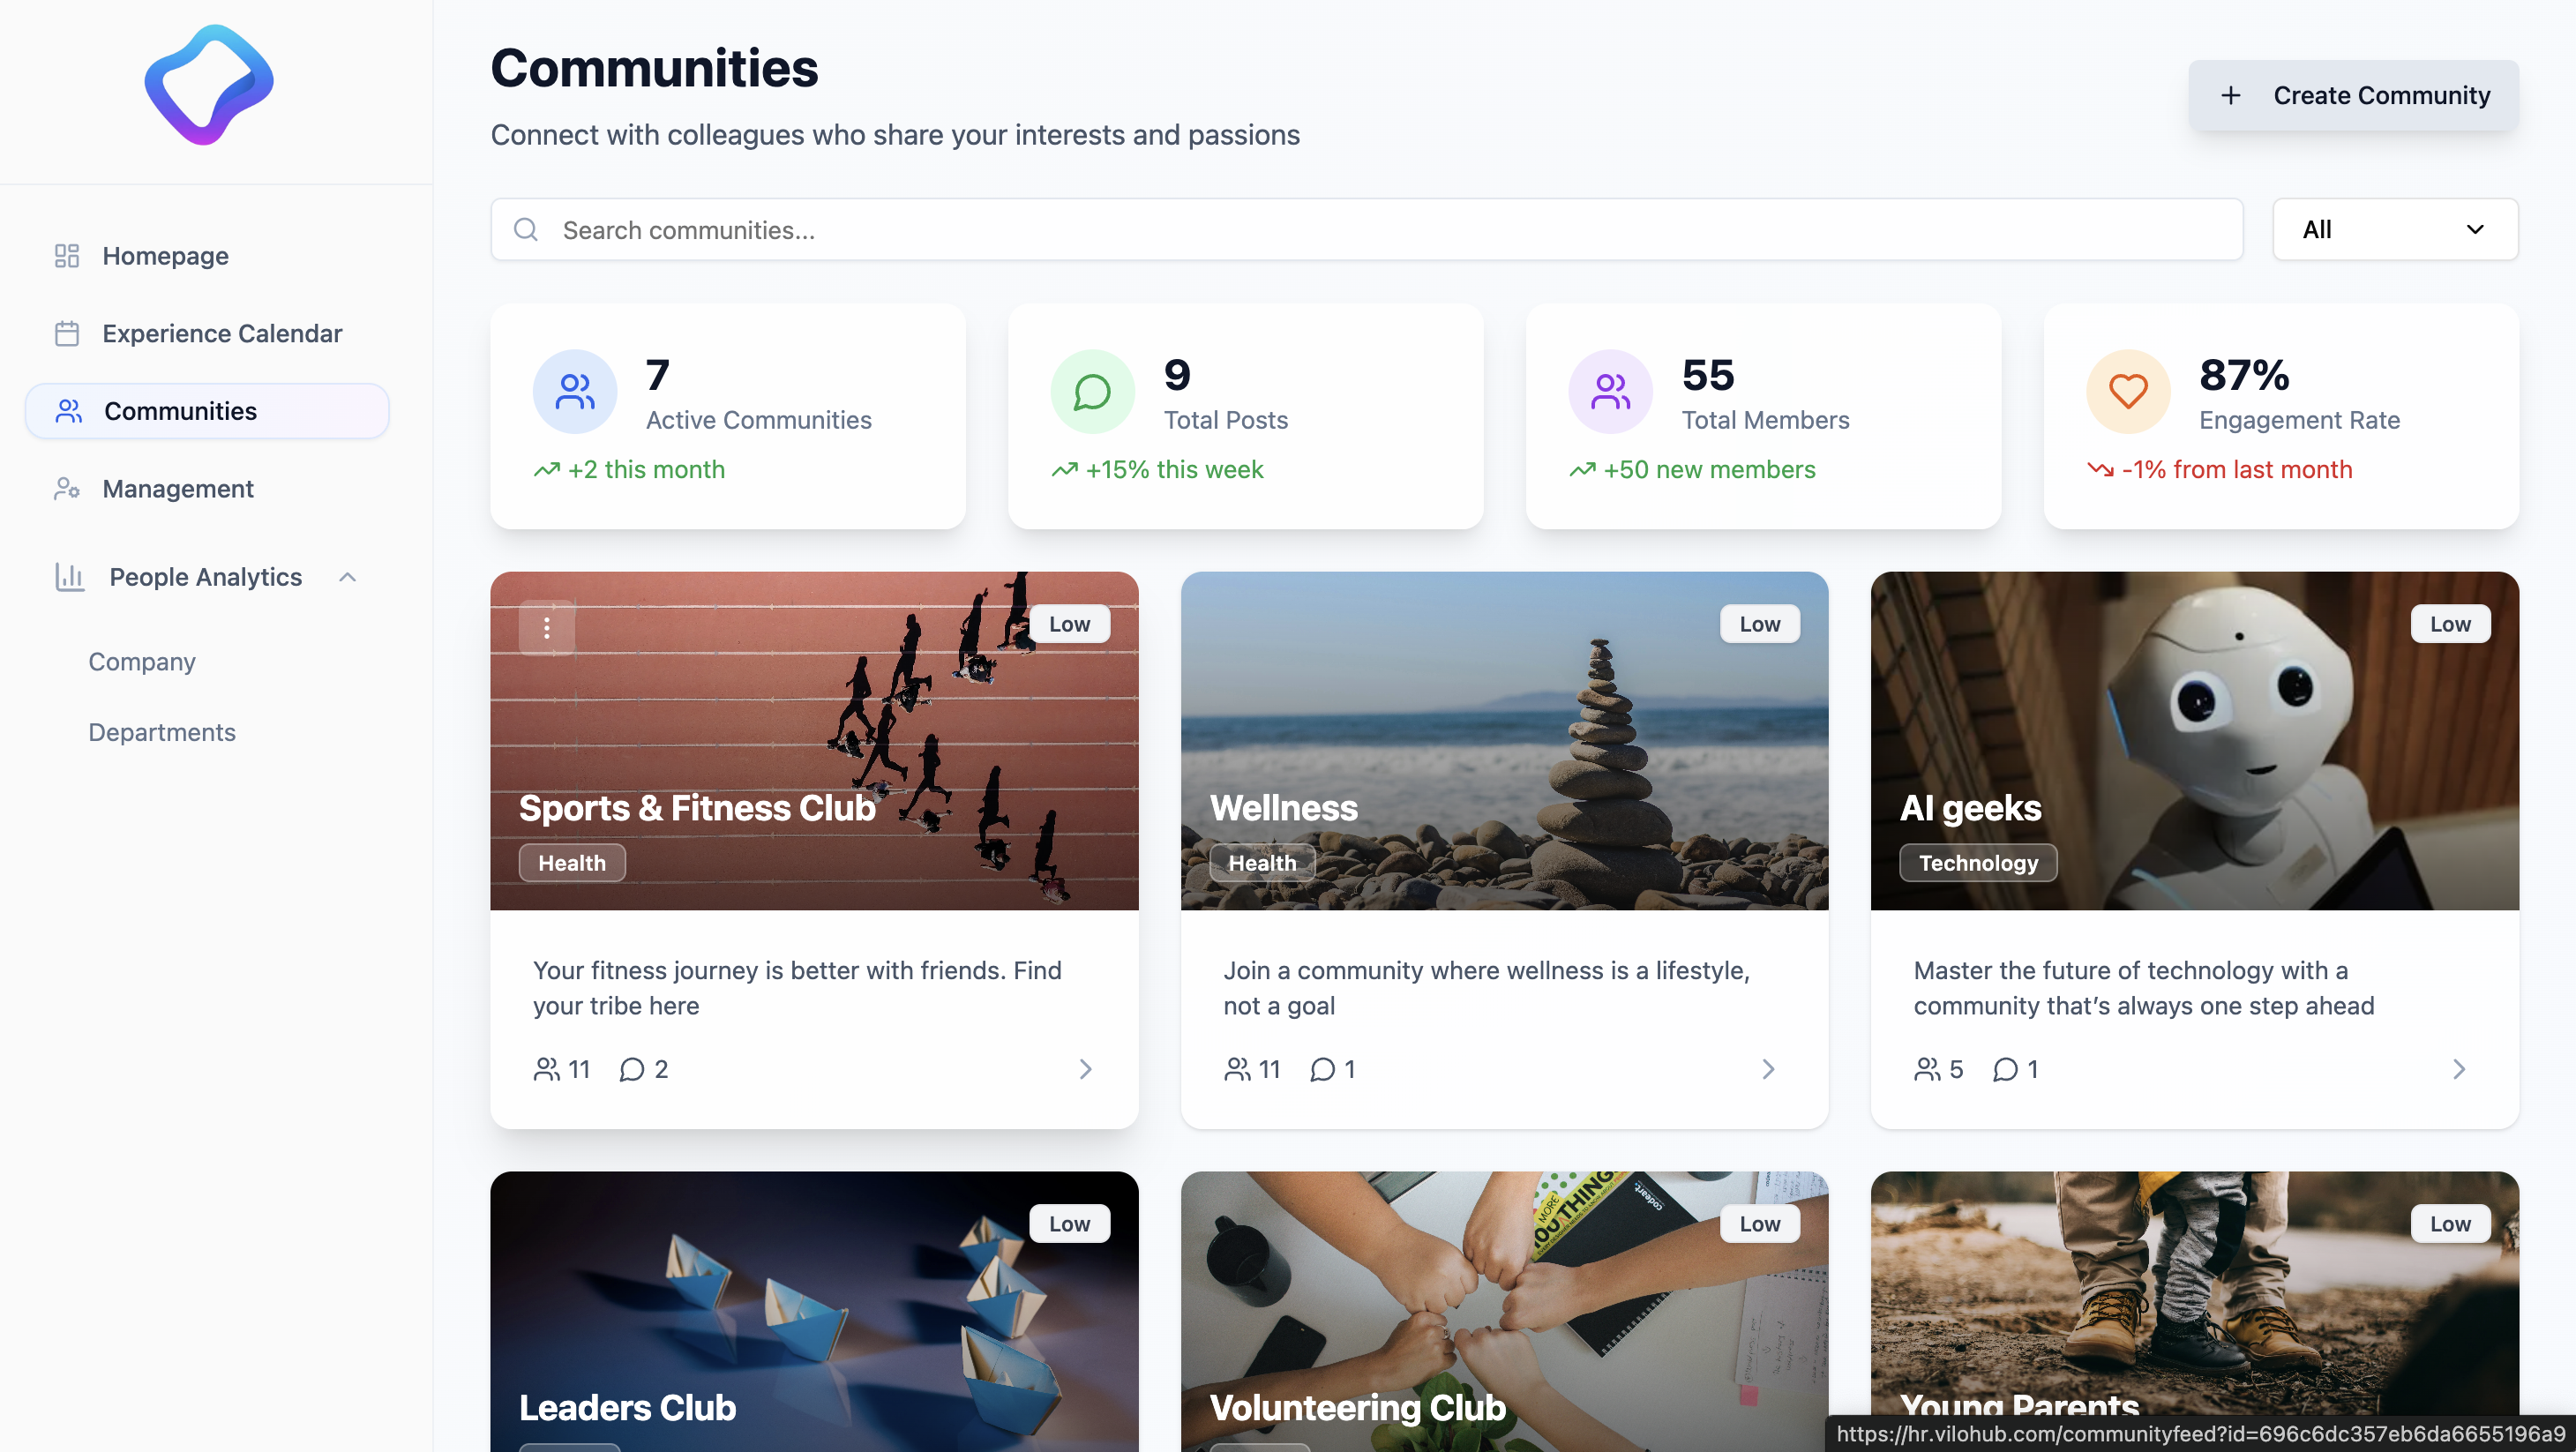Viewport: 2576px width, 1452px height.
Task: Click the Create Community button
Action: pyautogui.click(x=2354, y=95)
